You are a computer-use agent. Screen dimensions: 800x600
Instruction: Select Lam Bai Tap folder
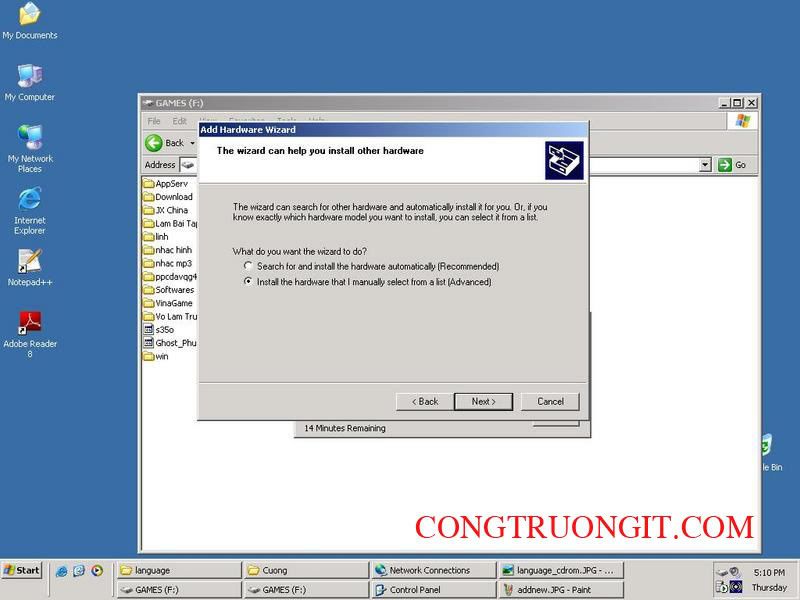coord(170,223)
